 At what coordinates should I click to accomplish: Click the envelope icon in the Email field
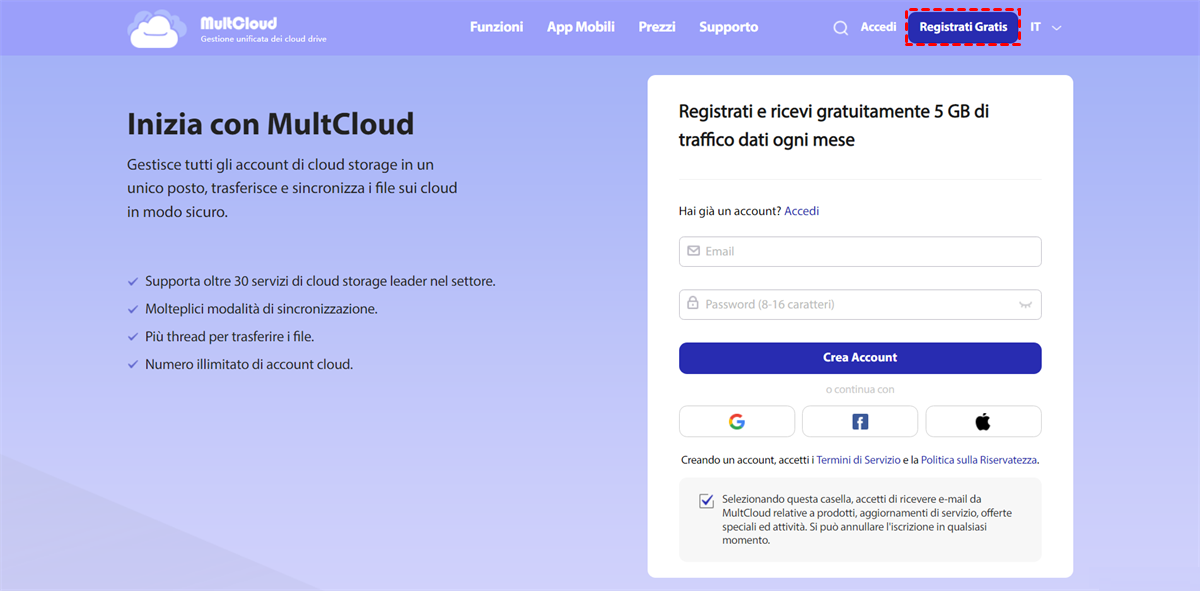(693, 251)
